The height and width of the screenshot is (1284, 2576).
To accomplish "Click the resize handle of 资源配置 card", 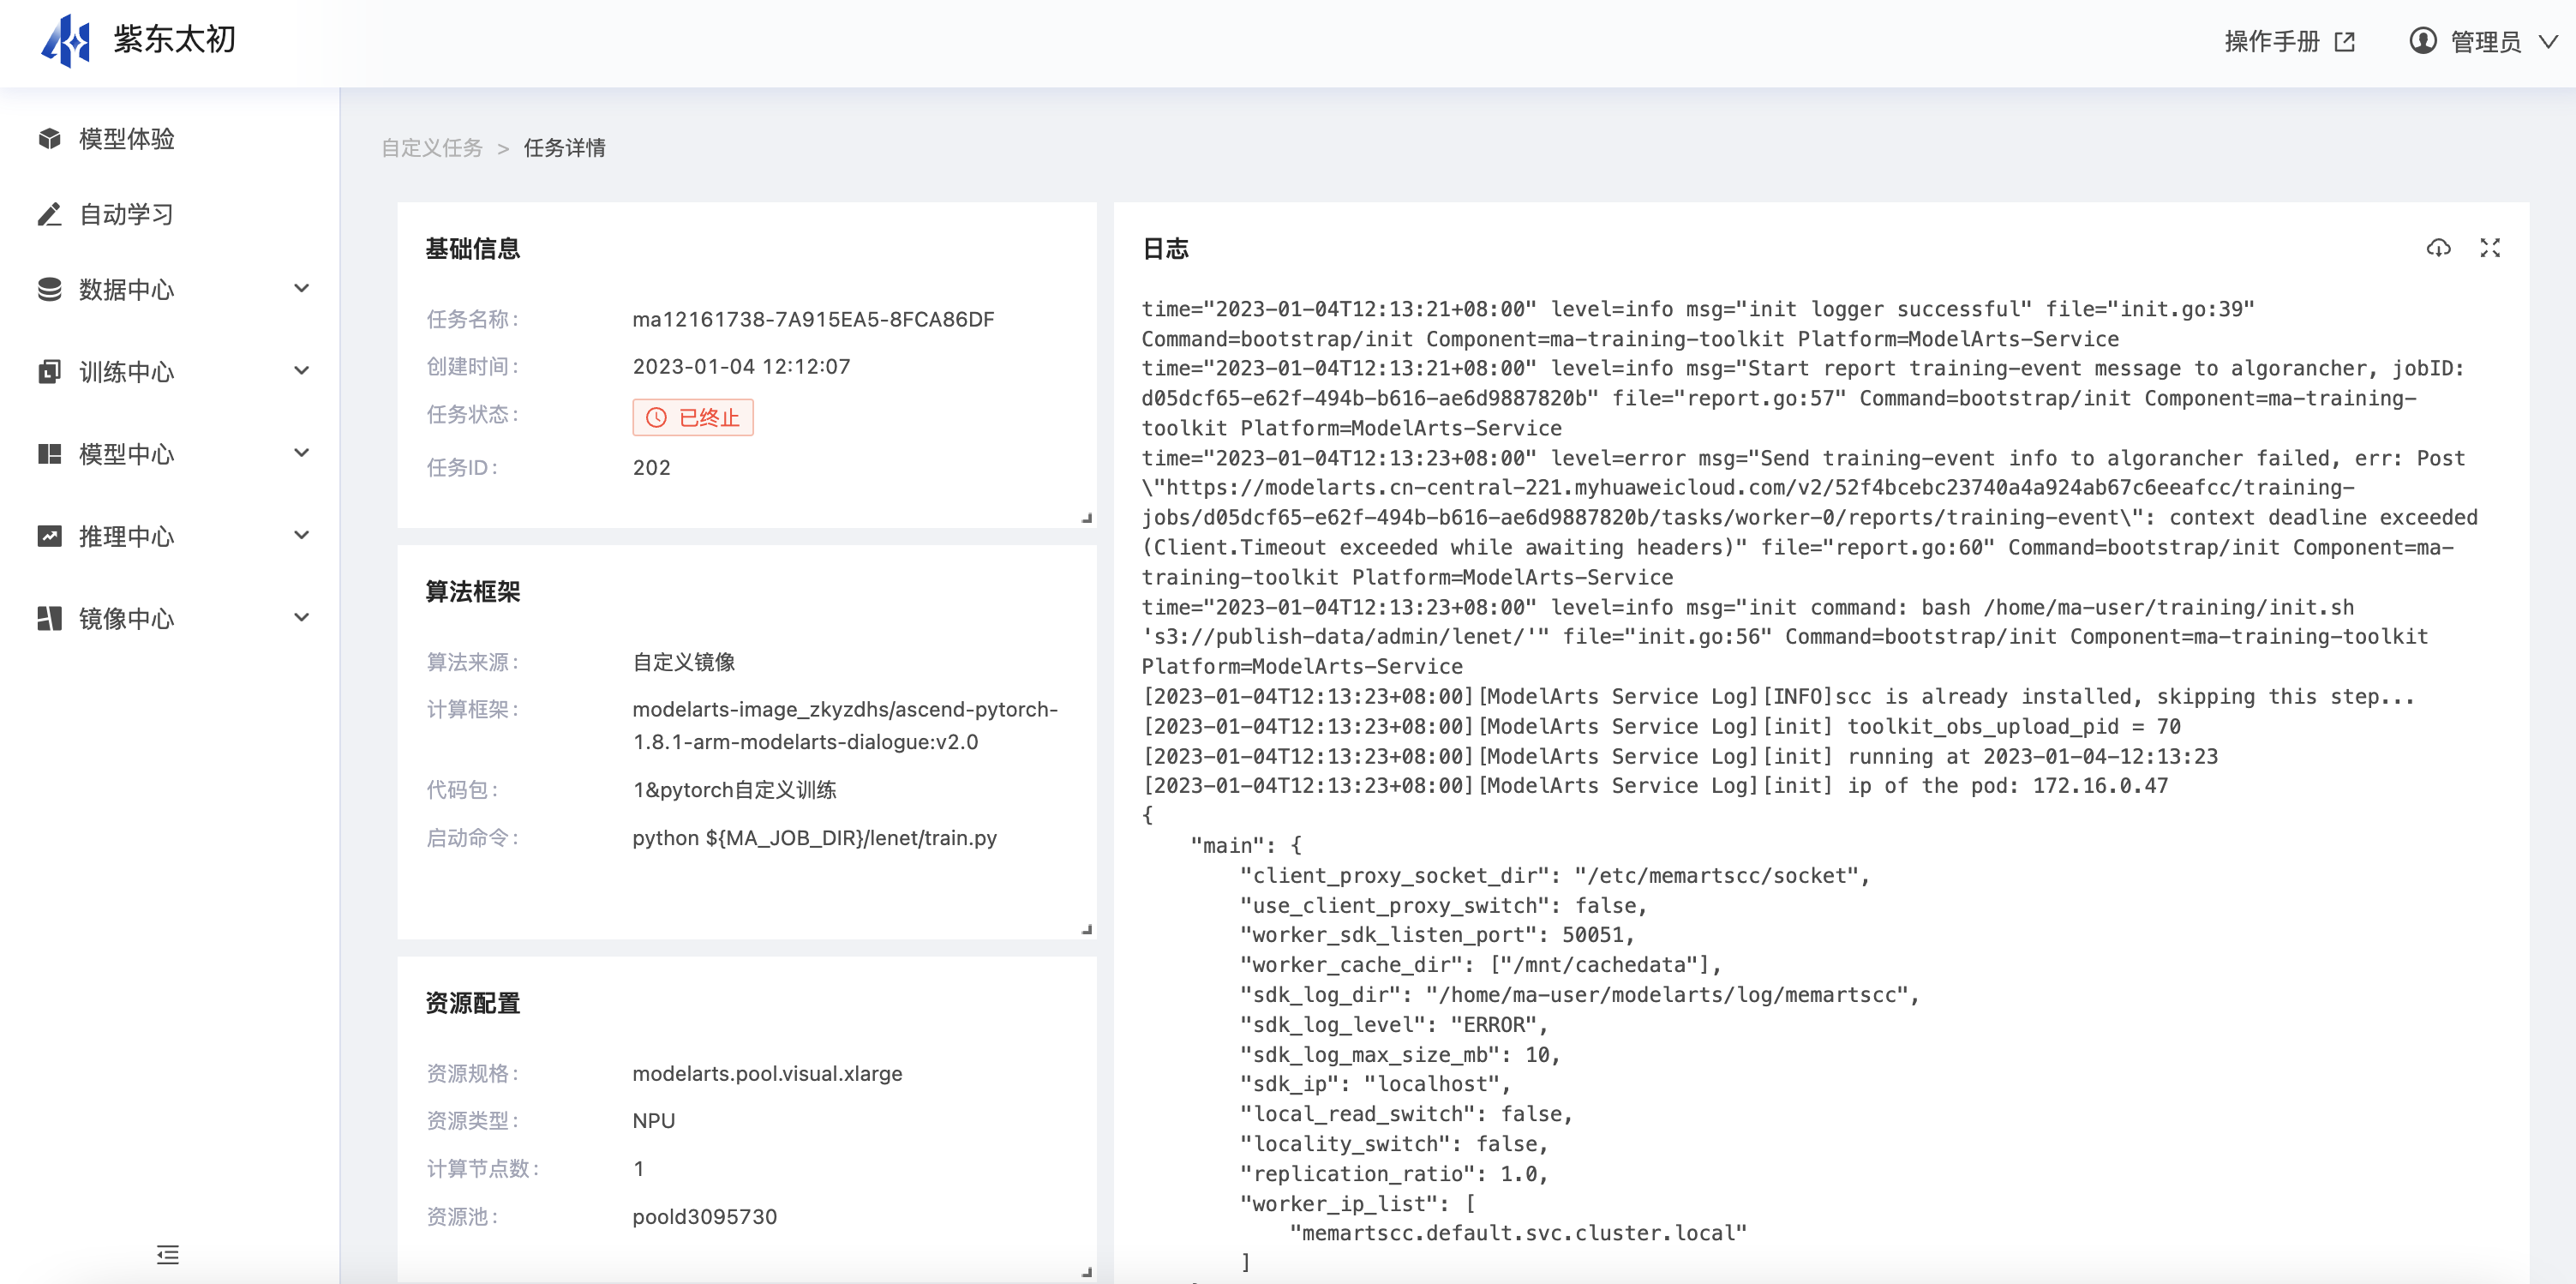I will [x=1087, y=1272].
